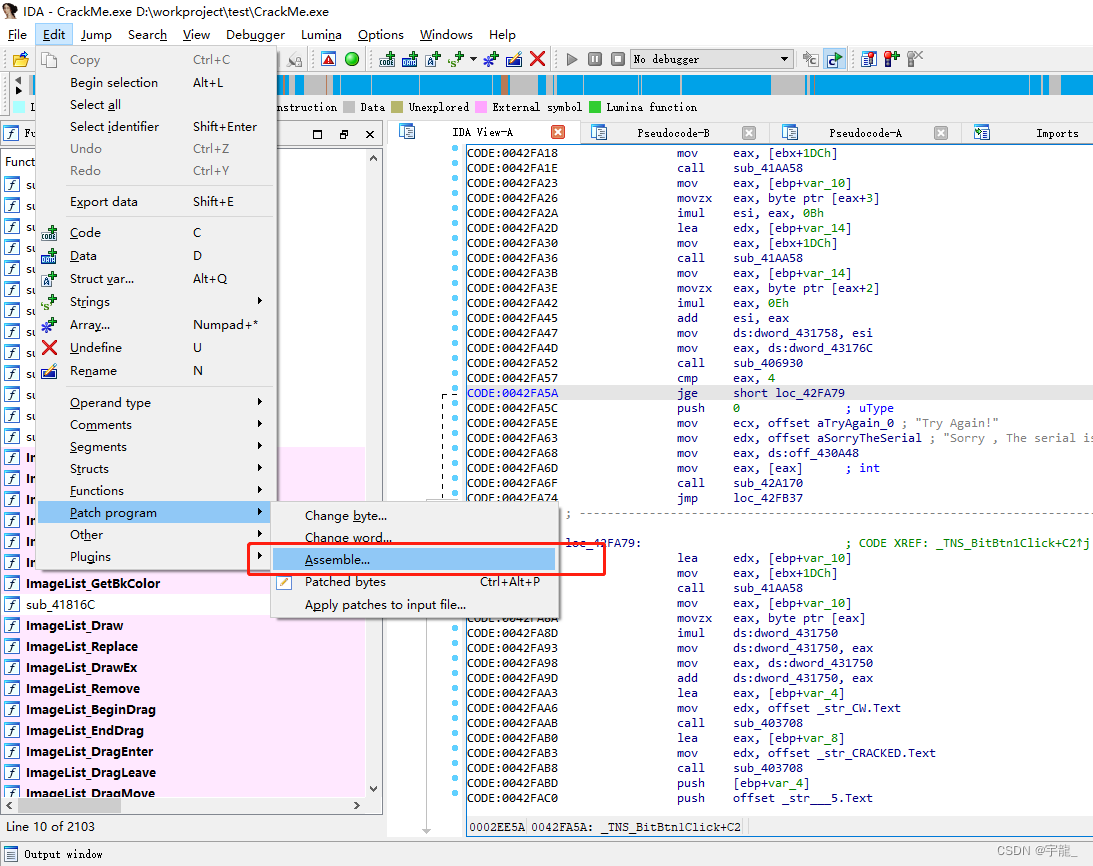This screenshot has width=1093, height=866.
Task: Click the Data conversion toolbar icon
Action: pyautogui.click(x=410, y=59)
